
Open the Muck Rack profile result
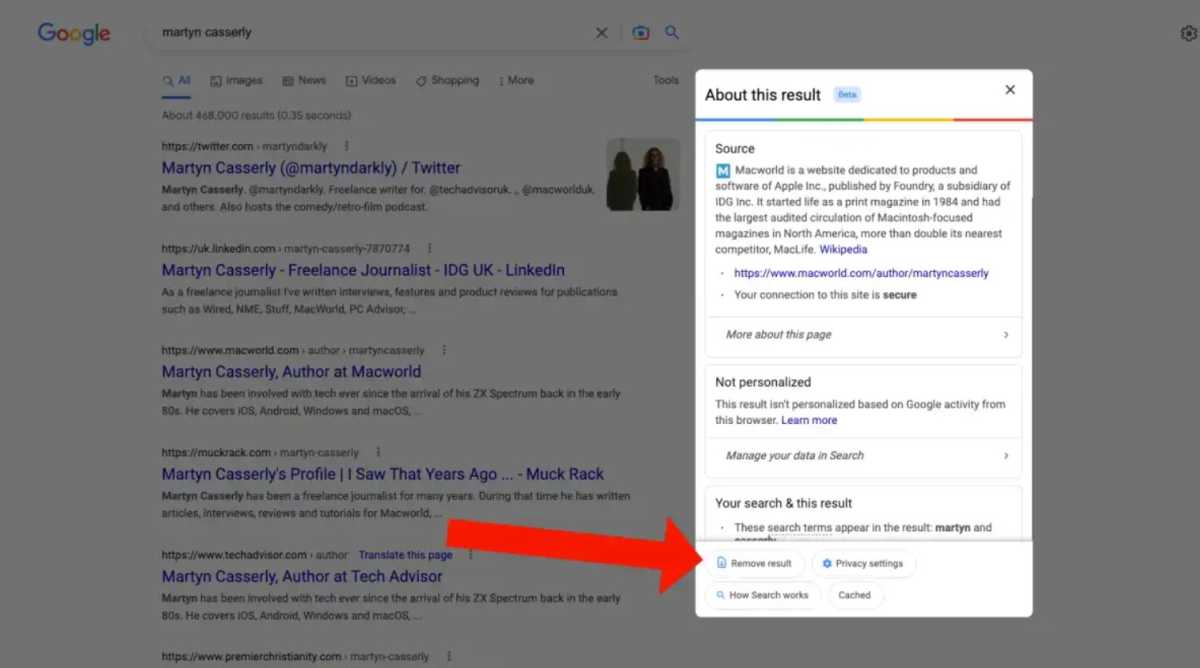(x=383, y=474)
